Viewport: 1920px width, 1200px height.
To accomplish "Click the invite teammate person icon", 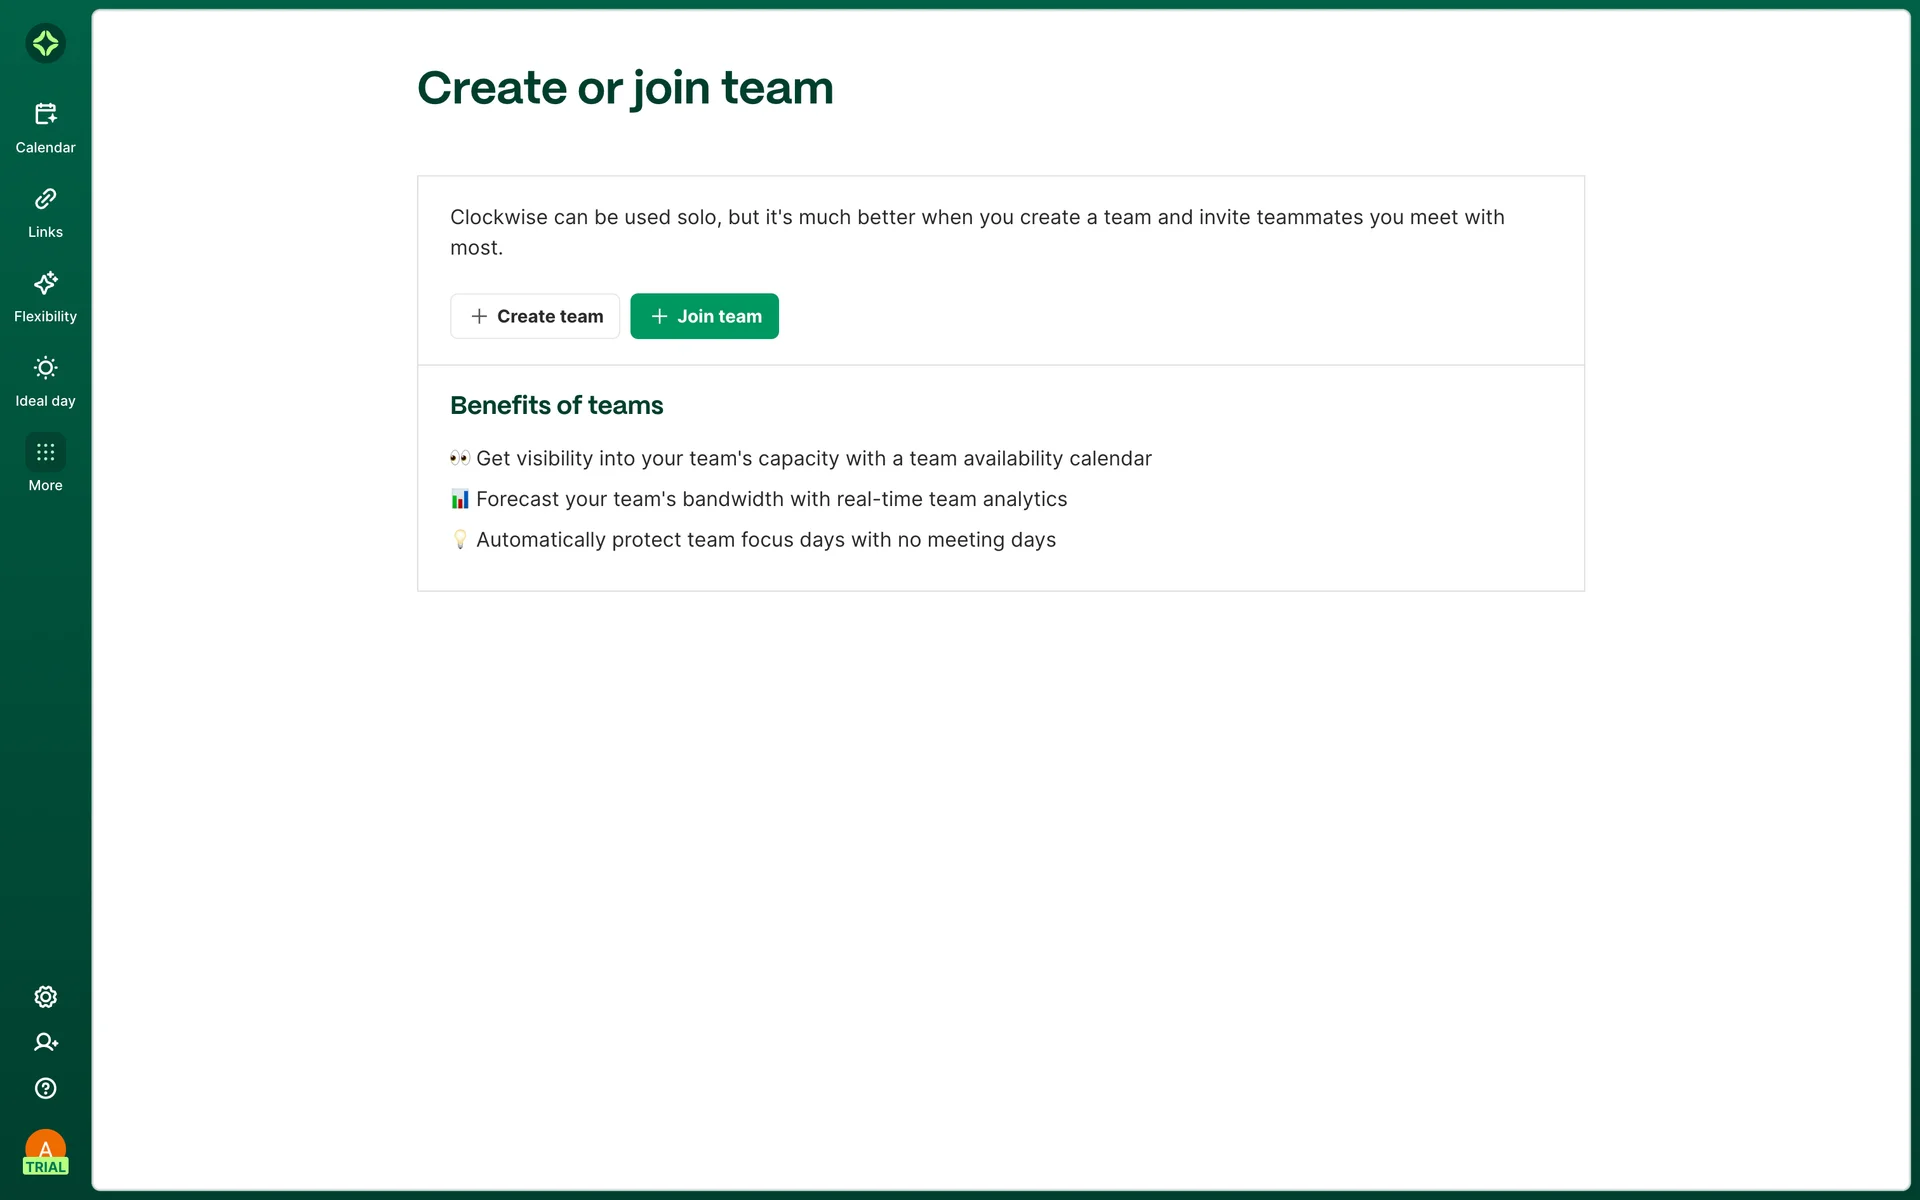I will [45, 1042].
